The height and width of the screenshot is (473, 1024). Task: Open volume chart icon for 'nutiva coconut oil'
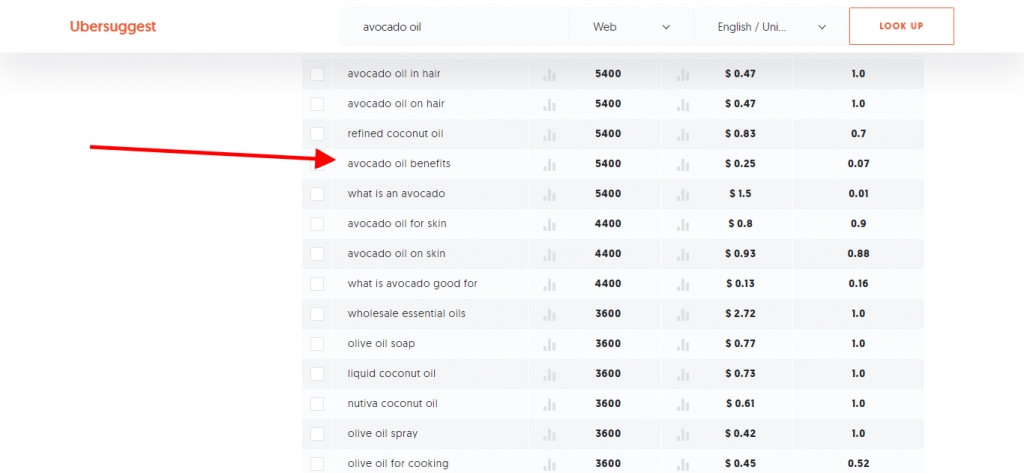pos(549,404)
